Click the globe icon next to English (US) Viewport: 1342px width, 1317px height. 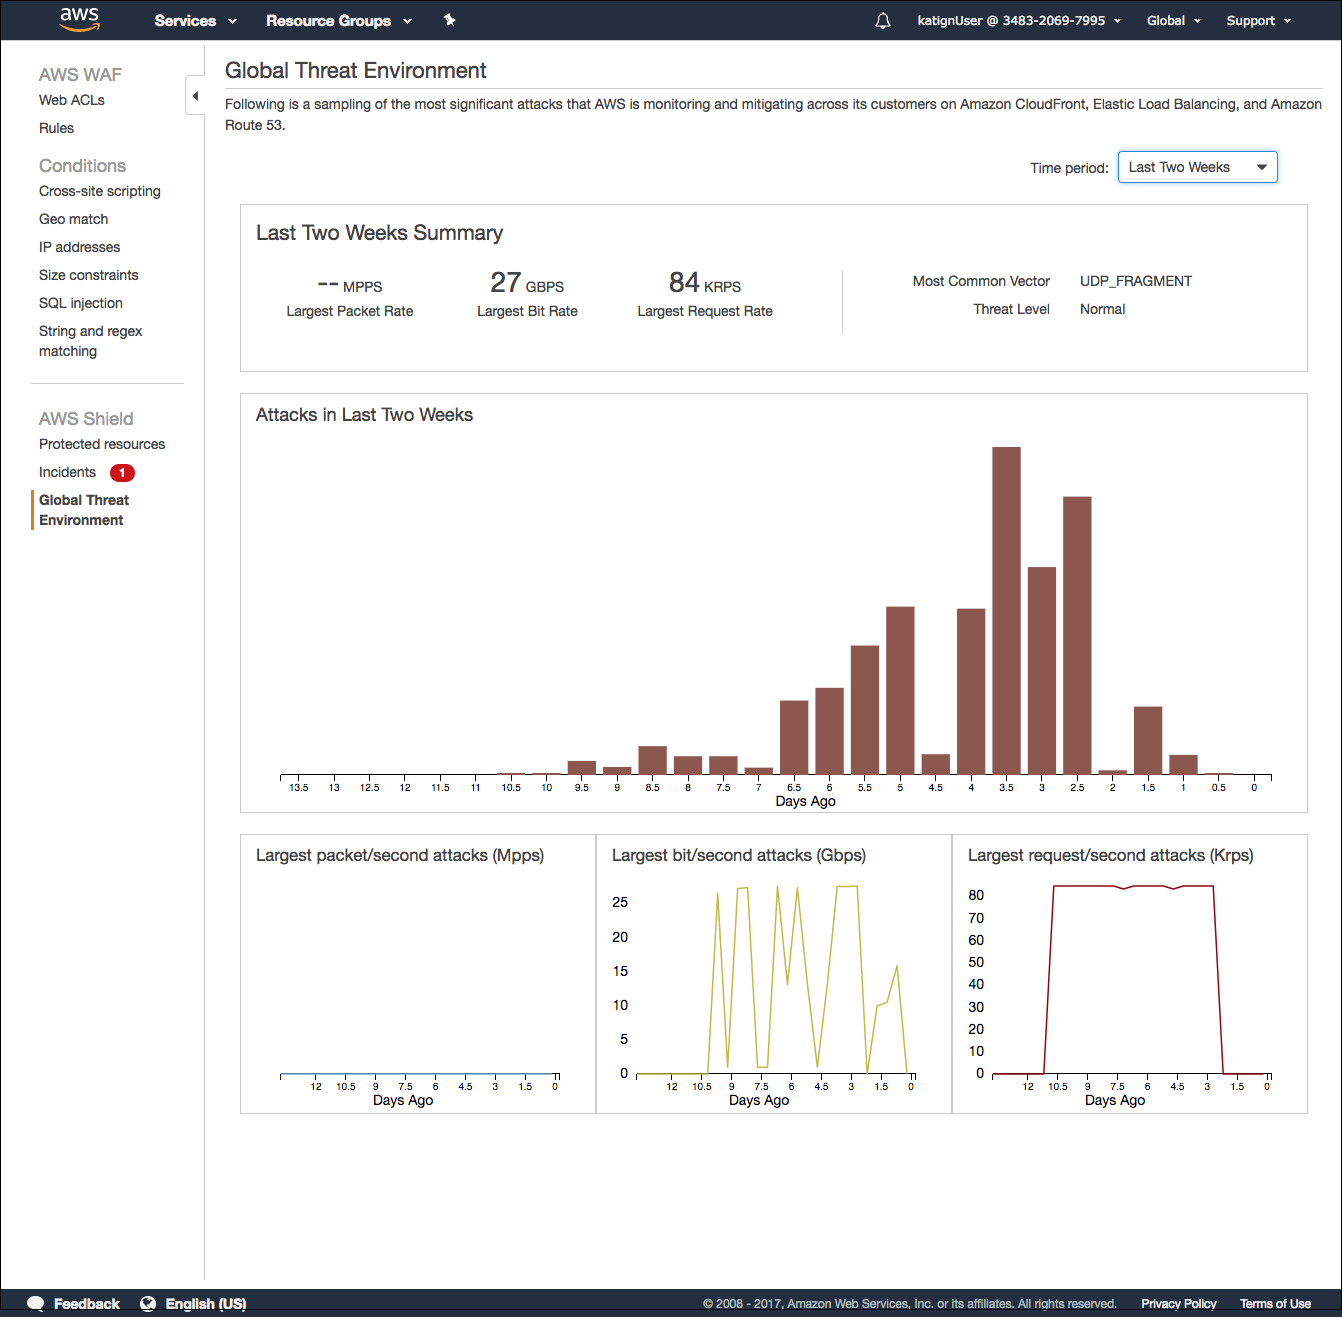click(147, 1303)
